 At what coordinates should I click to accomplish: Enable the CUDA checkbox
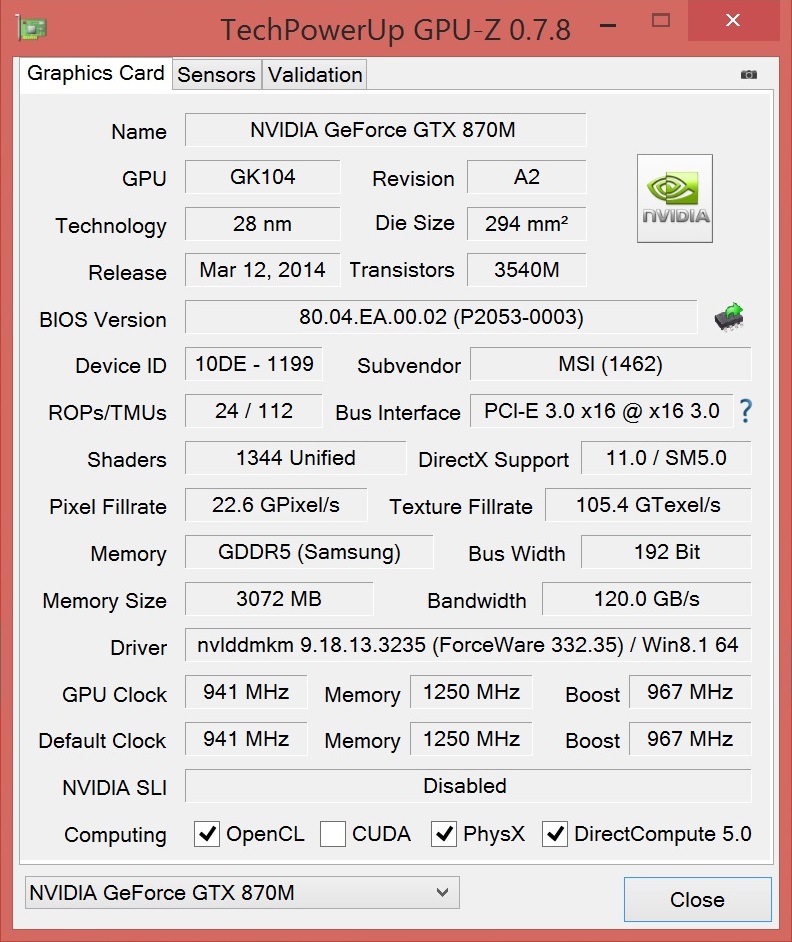pyautogui.click(x=334, y=834)
